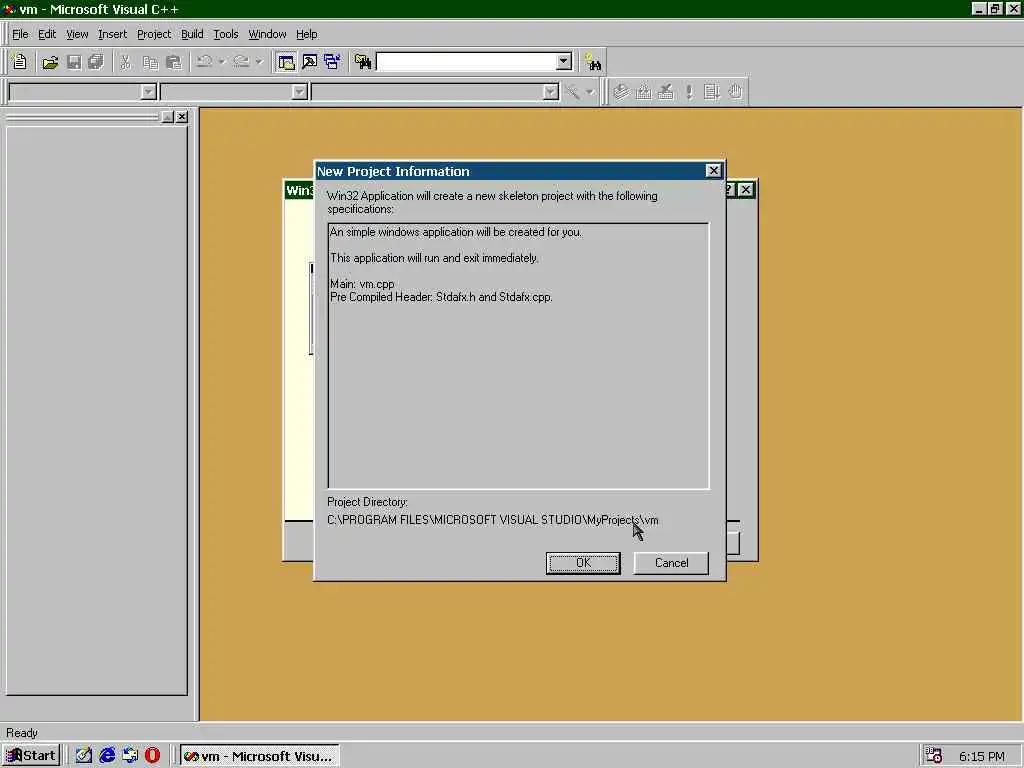
Task: Click the project directory path text
Action: tap(493, 520)
